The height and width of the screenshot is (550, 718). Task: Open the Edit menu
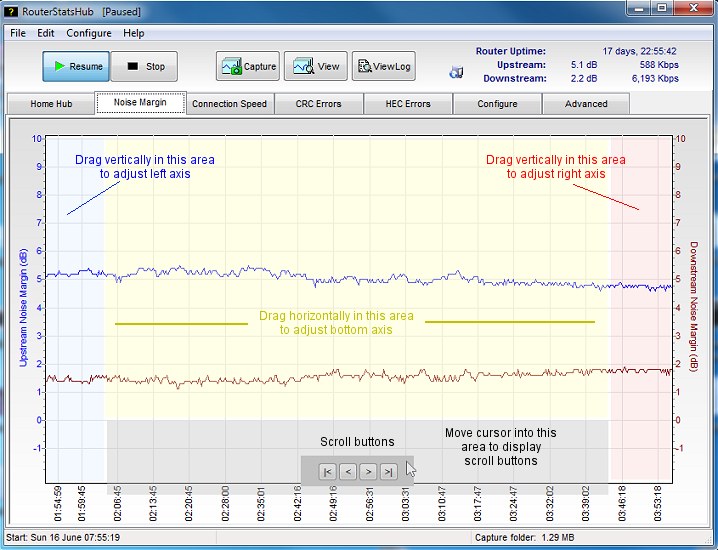(x=46, y=33)
